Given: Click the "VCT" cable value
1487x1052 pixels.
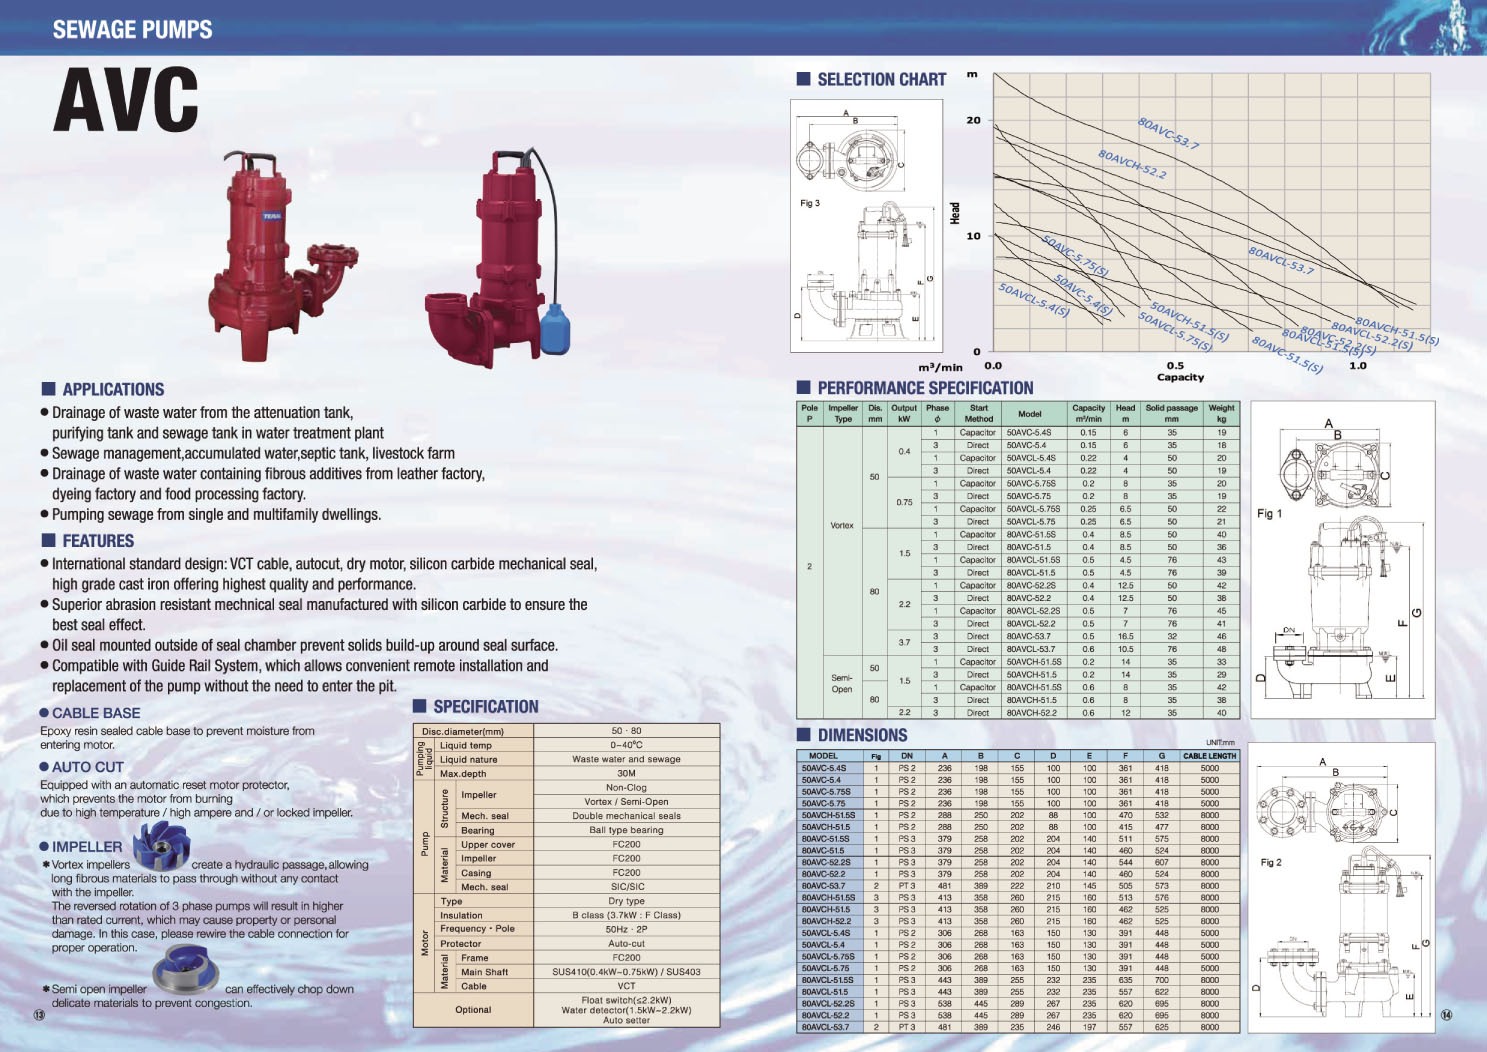Looking at the screenshot, I should point(626,985).
